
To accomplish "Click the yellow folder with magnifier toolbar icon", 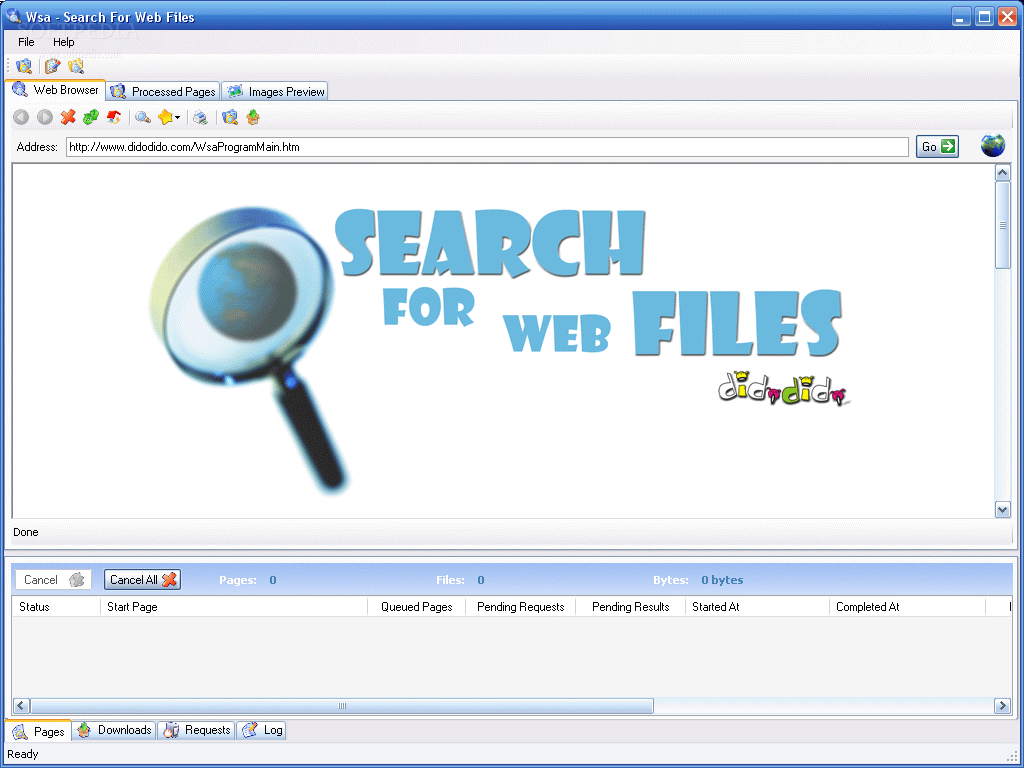I will click(76, 66).
